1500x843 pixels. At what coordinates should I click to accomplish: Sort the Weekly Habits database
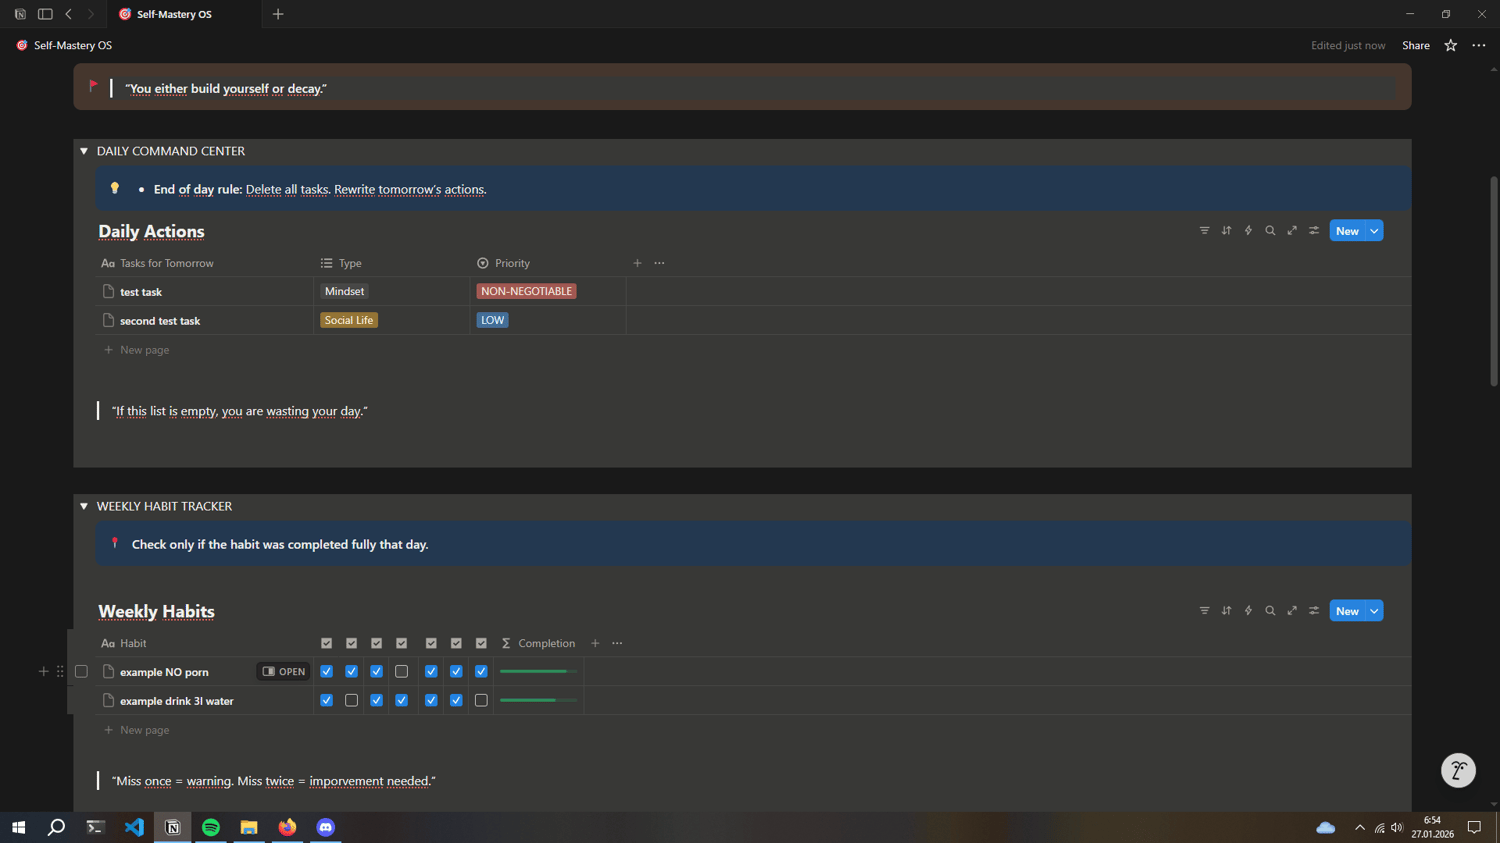[x=1226, y=611]
